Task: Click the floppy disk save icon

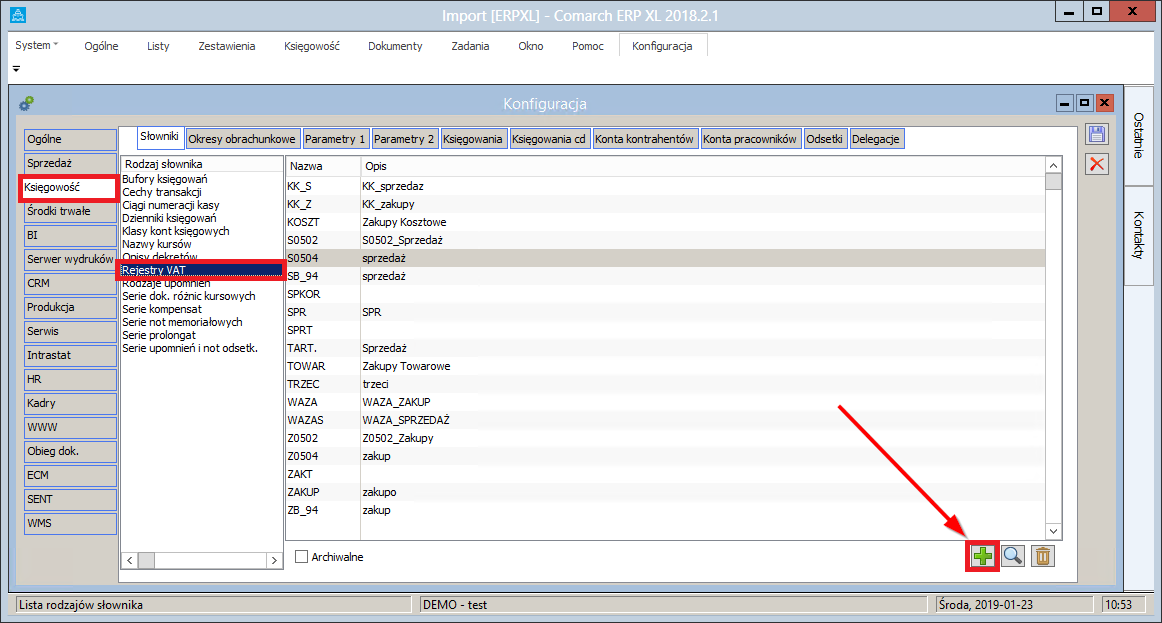Action: pos(1097,135)
